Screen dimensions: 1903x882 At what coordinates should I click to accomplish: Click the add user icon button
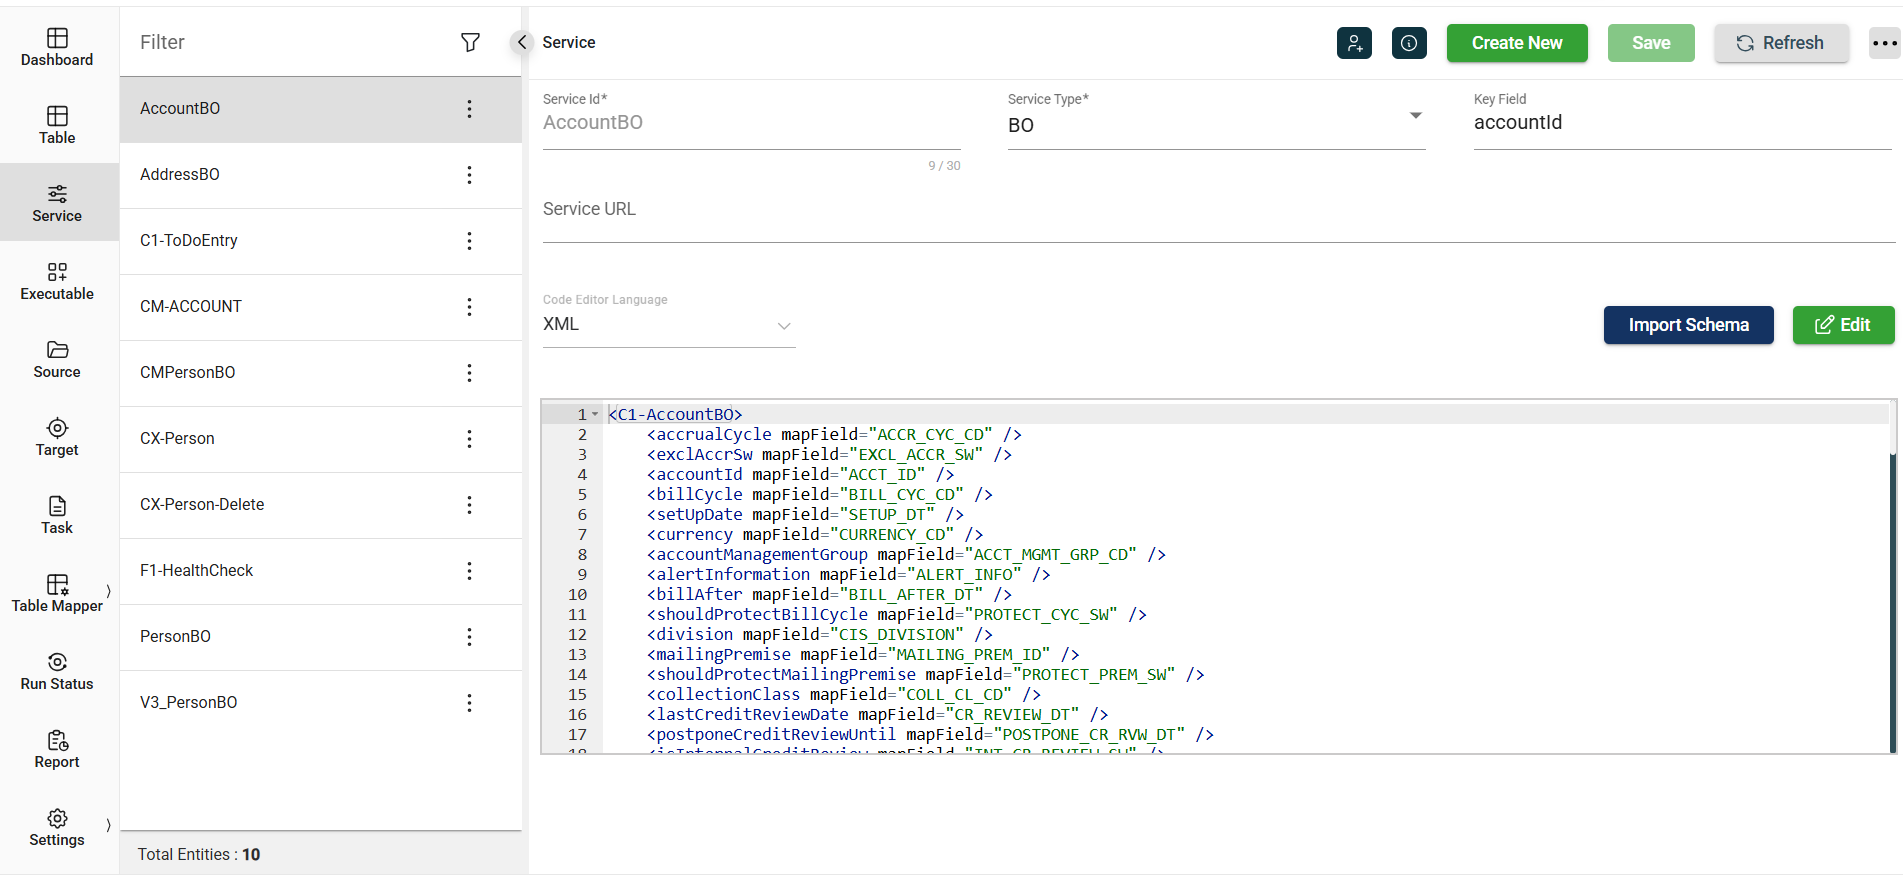(1354, 43)
